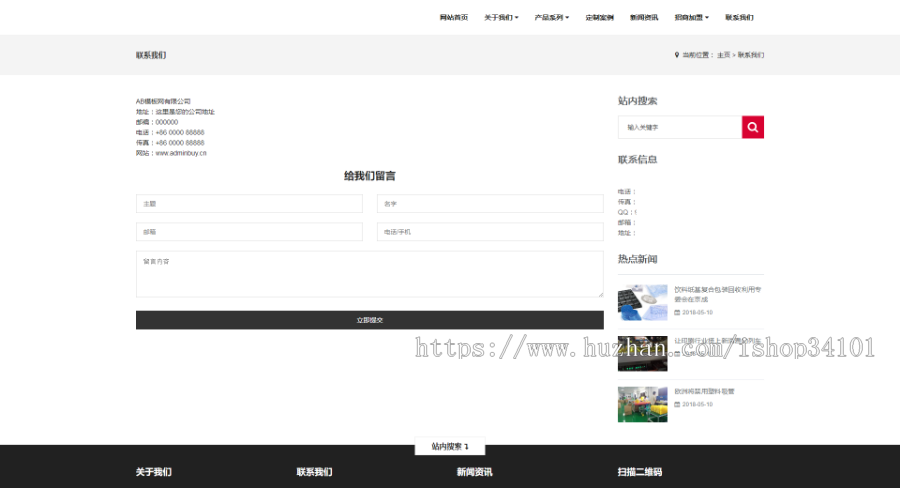Open second news thumbnail with dark machine
The image size is (900, 488).
[642, 354]
